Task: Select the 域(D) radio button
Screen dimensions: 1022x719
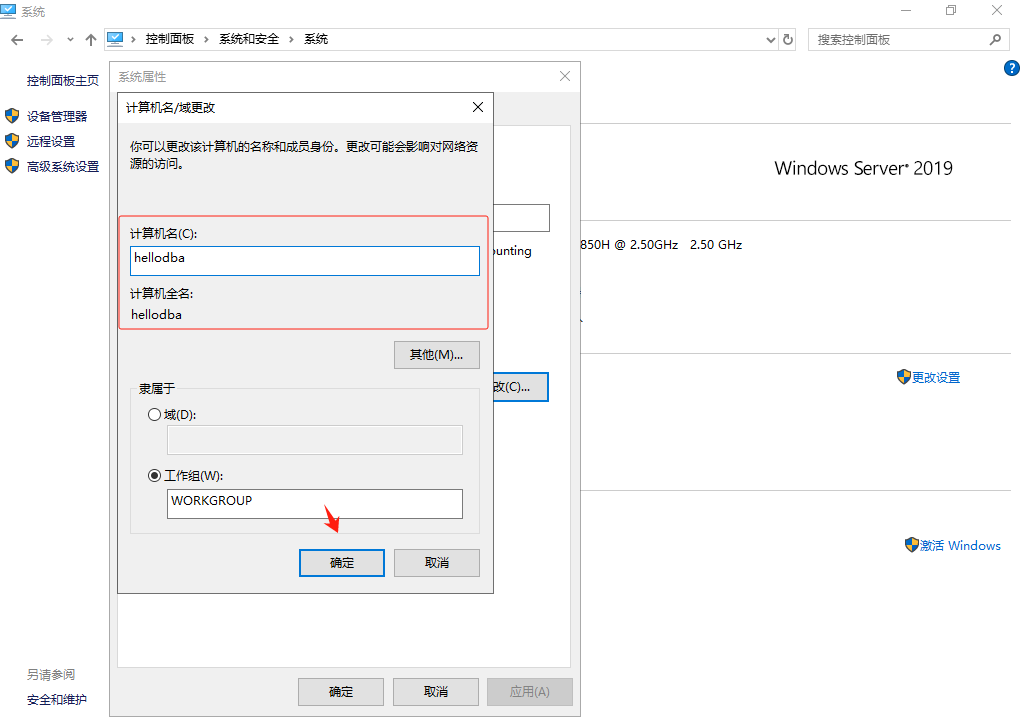Action: click(x=154, y=415)
